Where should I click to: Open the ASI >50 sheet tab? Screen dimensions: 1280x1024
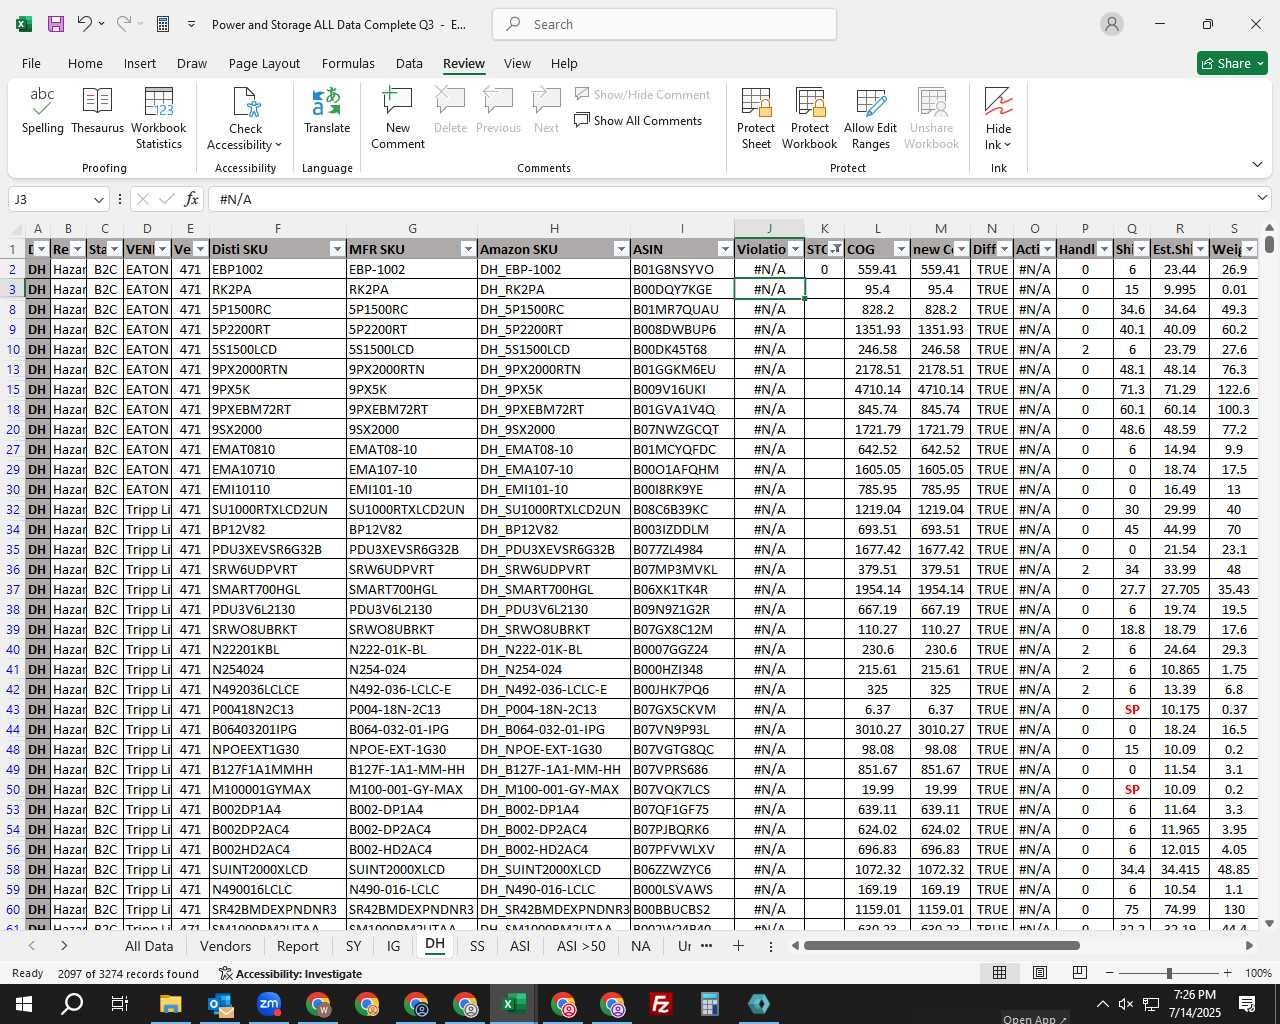[581, 946]
